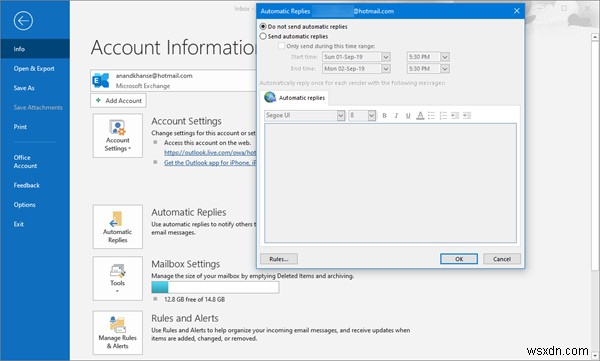The width and height of the screenshot is (600, 361).
Task: Open the Automatic Replies tile
Action: point(117,227)
